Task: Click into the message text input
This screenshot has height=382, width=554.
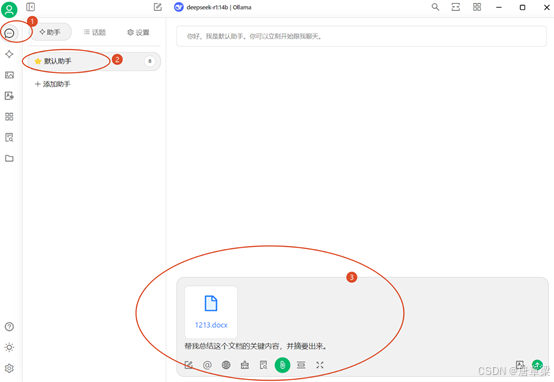Action: coord(362,346)
